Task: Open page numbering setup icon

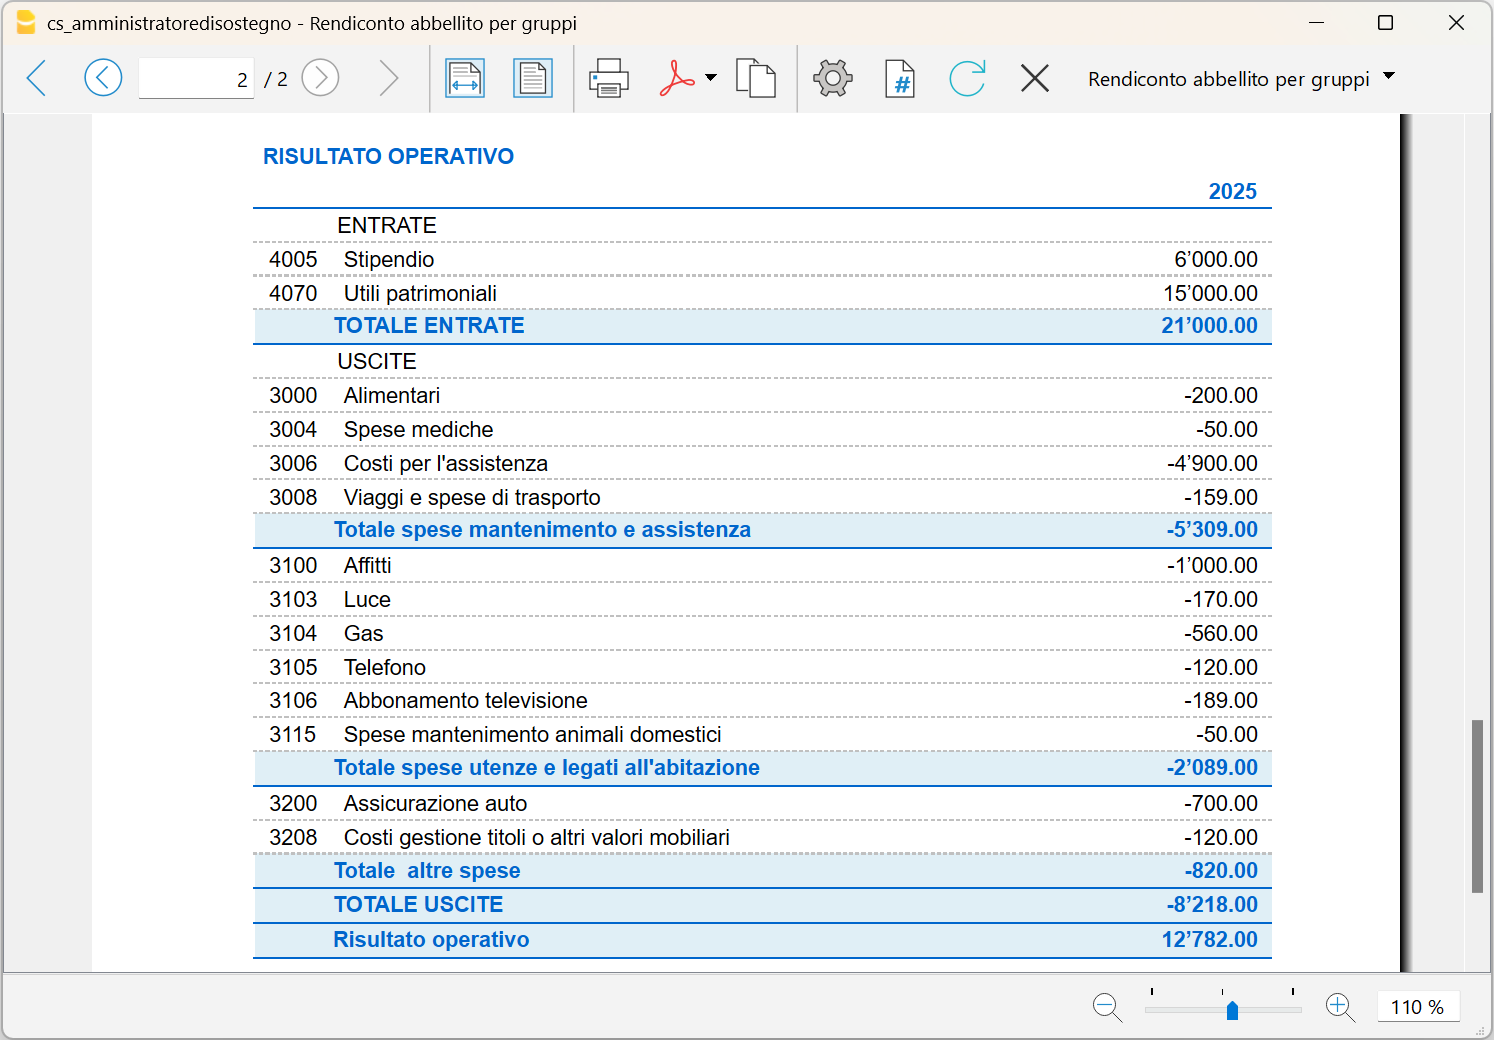Action: 900,79
